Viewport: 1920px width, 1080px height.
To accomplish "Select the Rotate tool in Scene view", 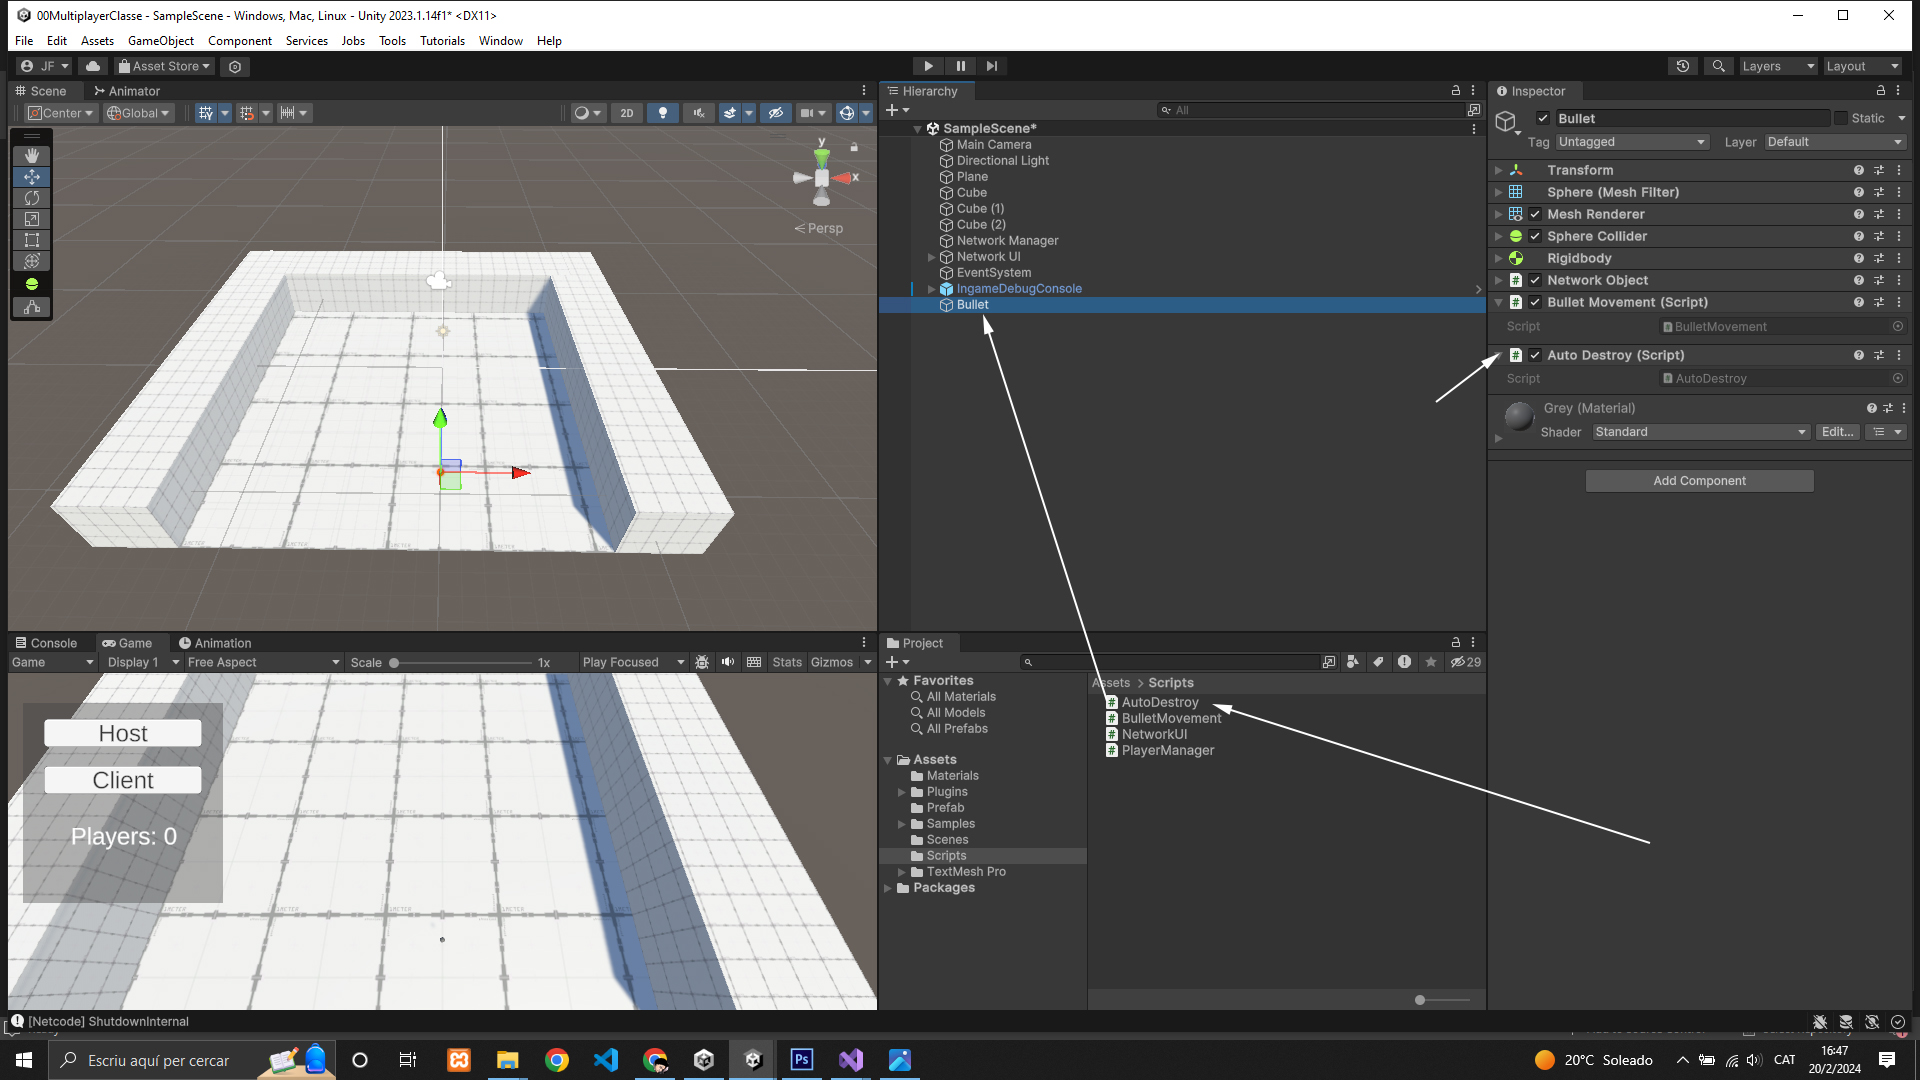I will tap(32, 198).
